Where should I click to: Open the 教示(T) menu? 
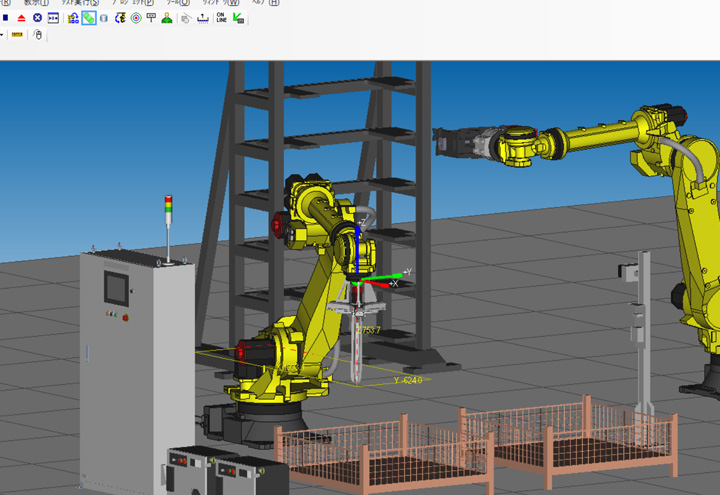coord(36,2)
